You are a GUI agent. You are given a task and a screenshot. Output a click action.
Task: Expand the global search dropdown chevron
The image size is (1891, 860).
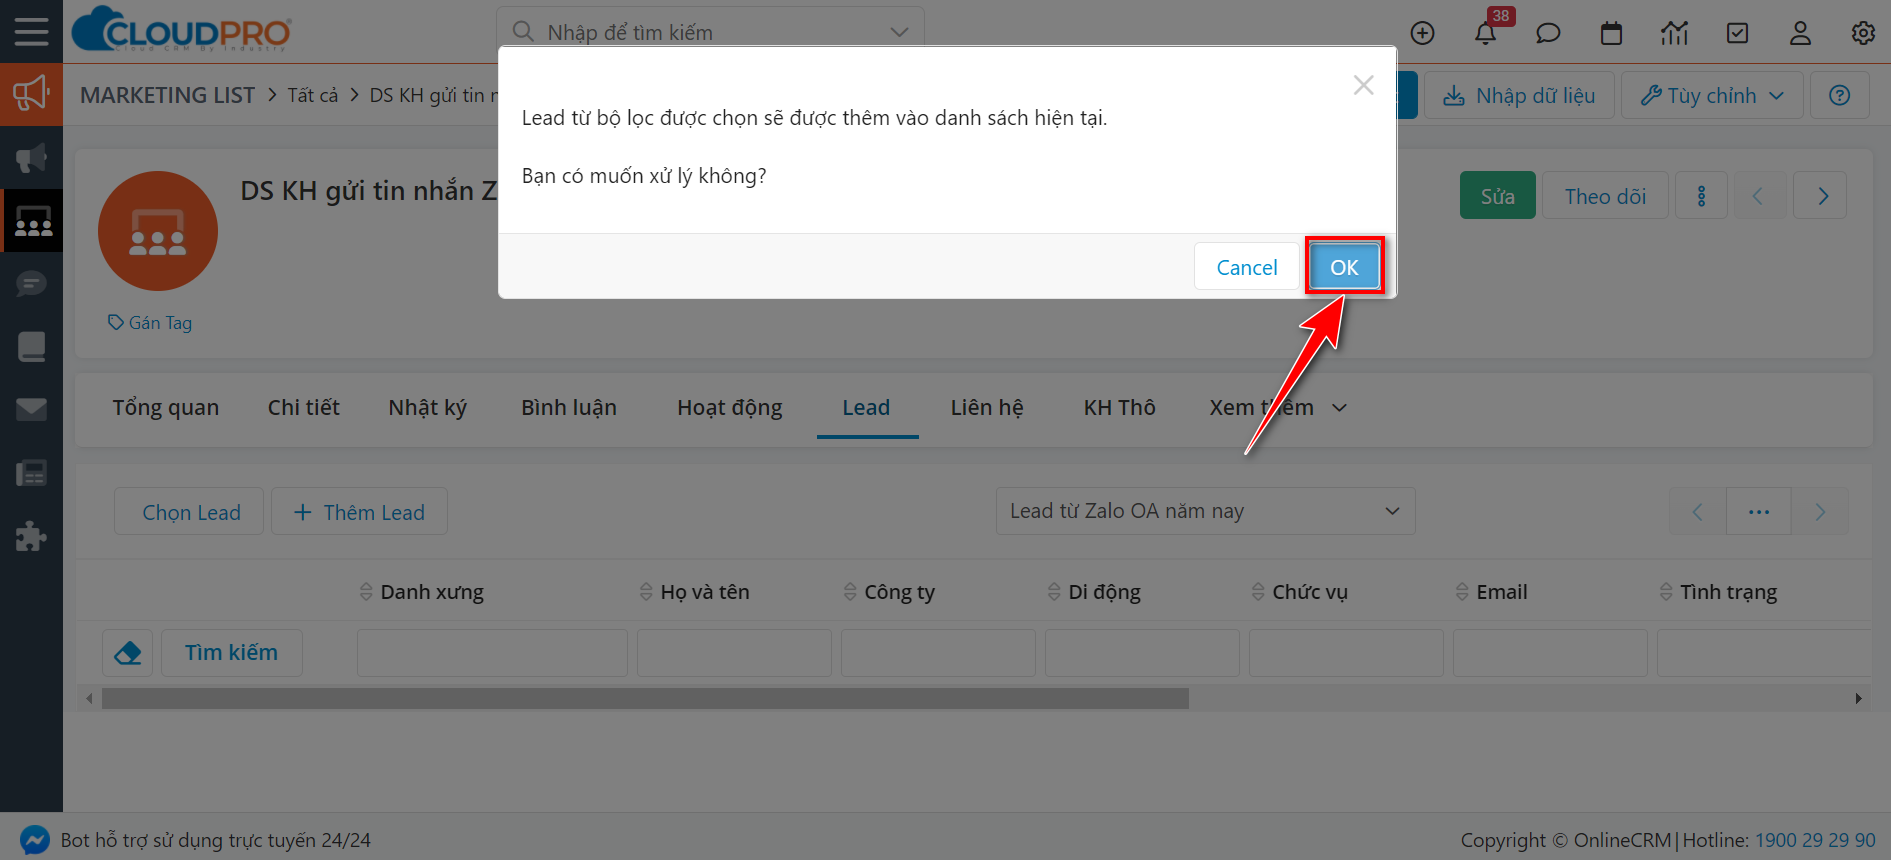tap(899, 32)
